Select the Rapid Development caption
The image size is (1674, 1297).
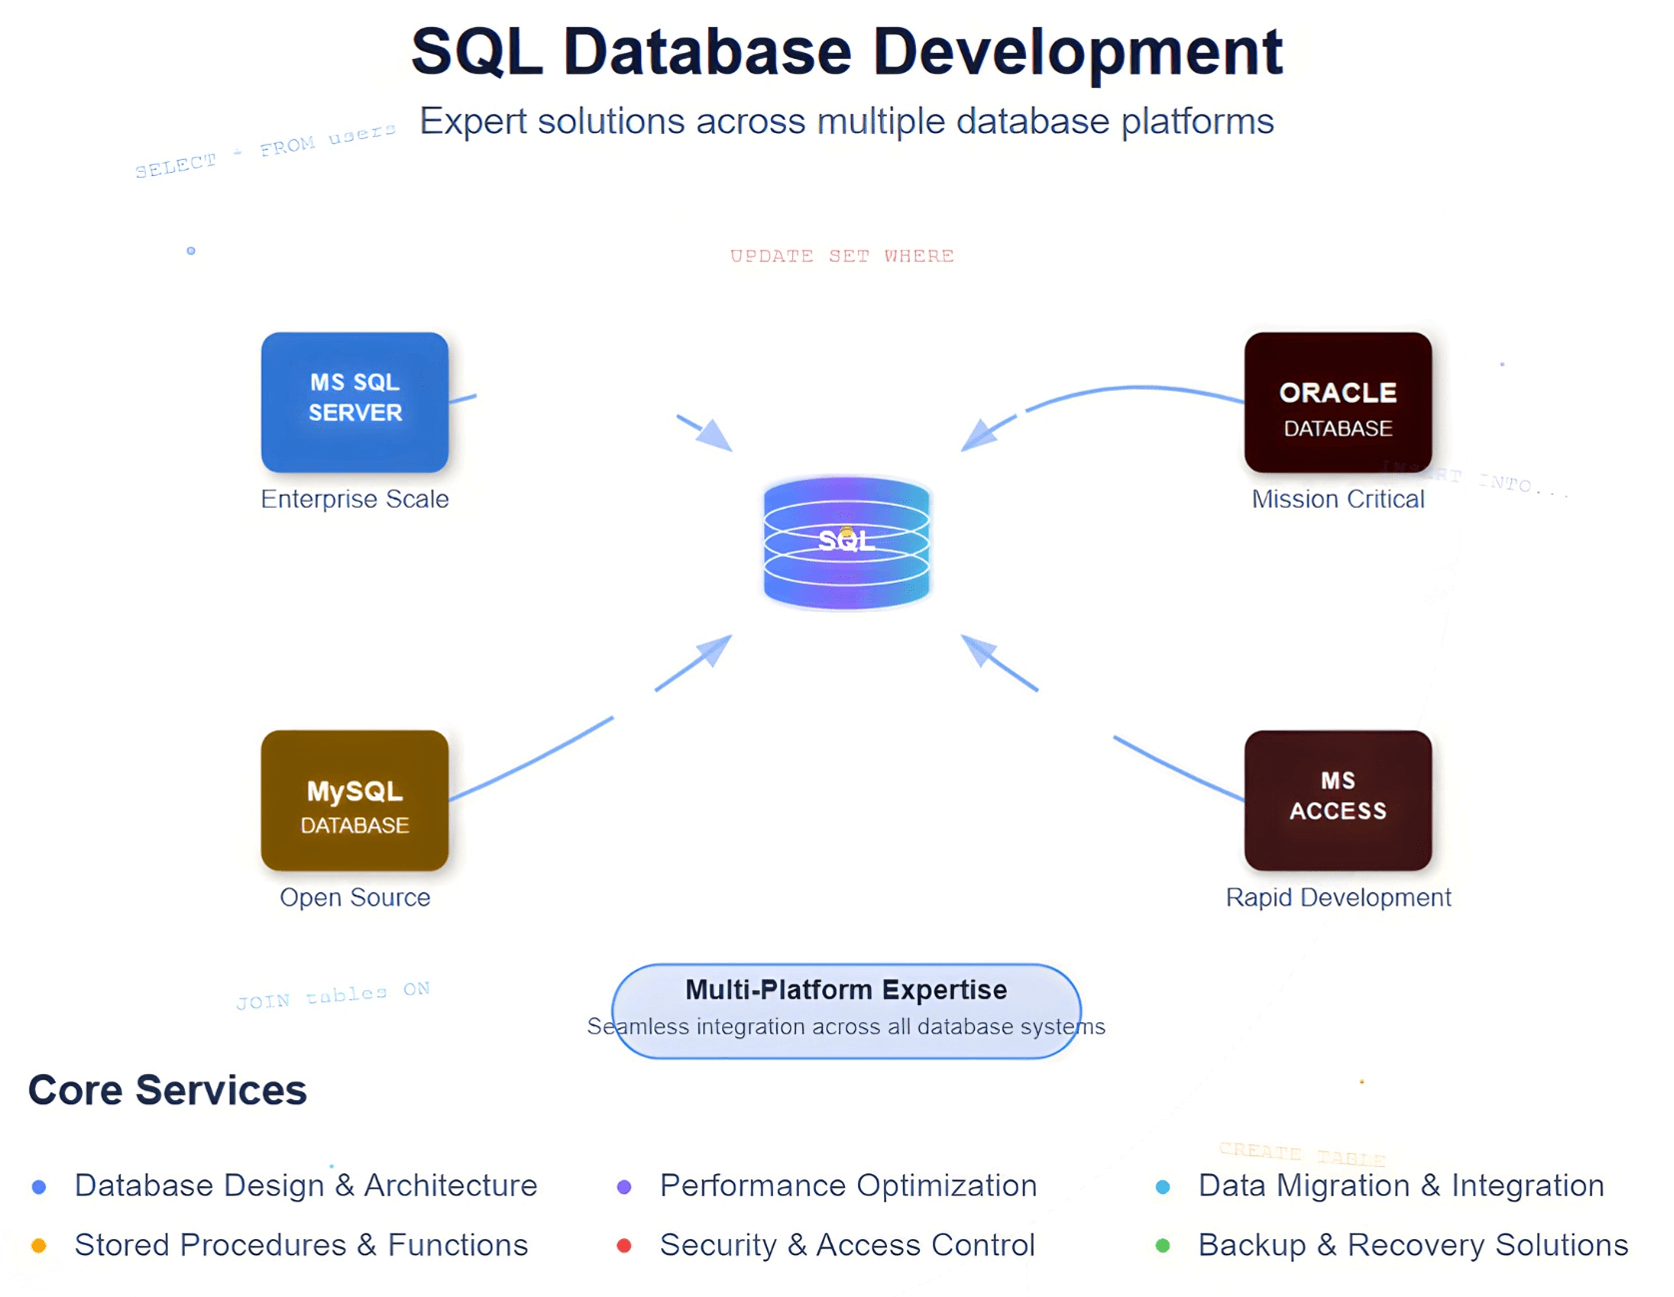pos(1337,897)
